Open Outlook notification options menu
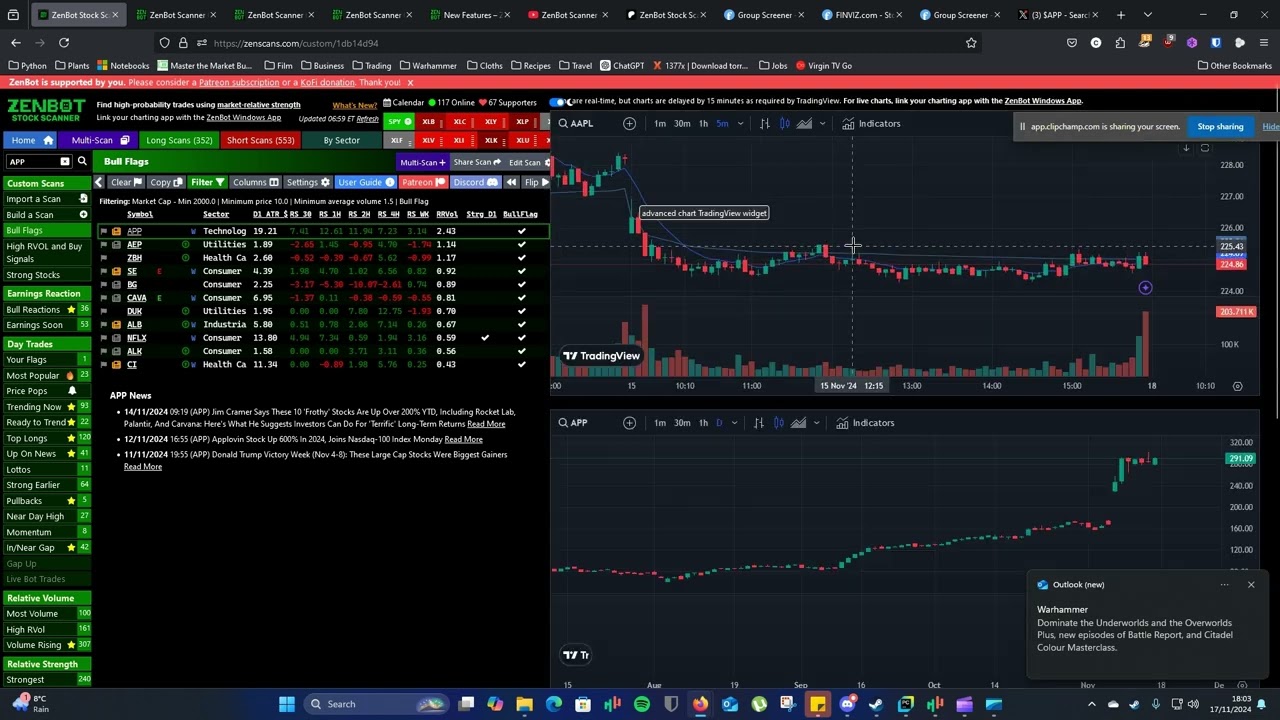Screen dimensions: 1280x720 click(1224, 585)
